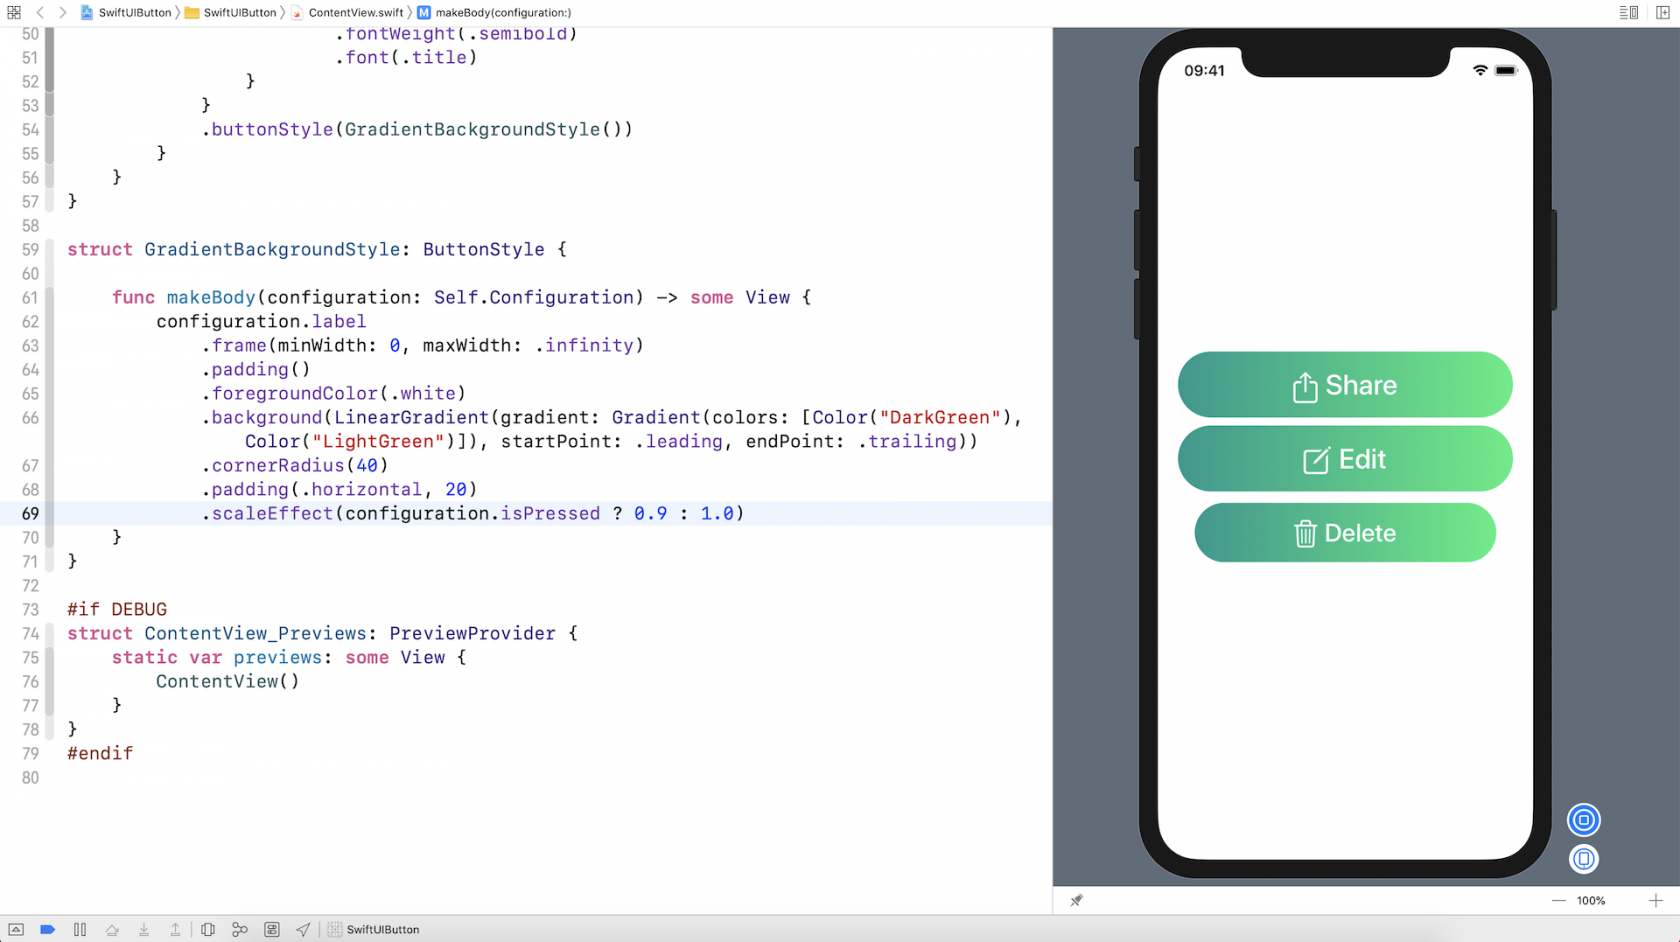Stop the Live Preview

(1583, 820)
